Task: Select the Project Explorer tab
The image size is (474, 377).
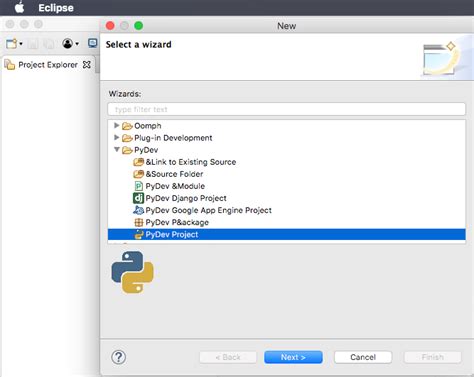Action: coord(48,65)
